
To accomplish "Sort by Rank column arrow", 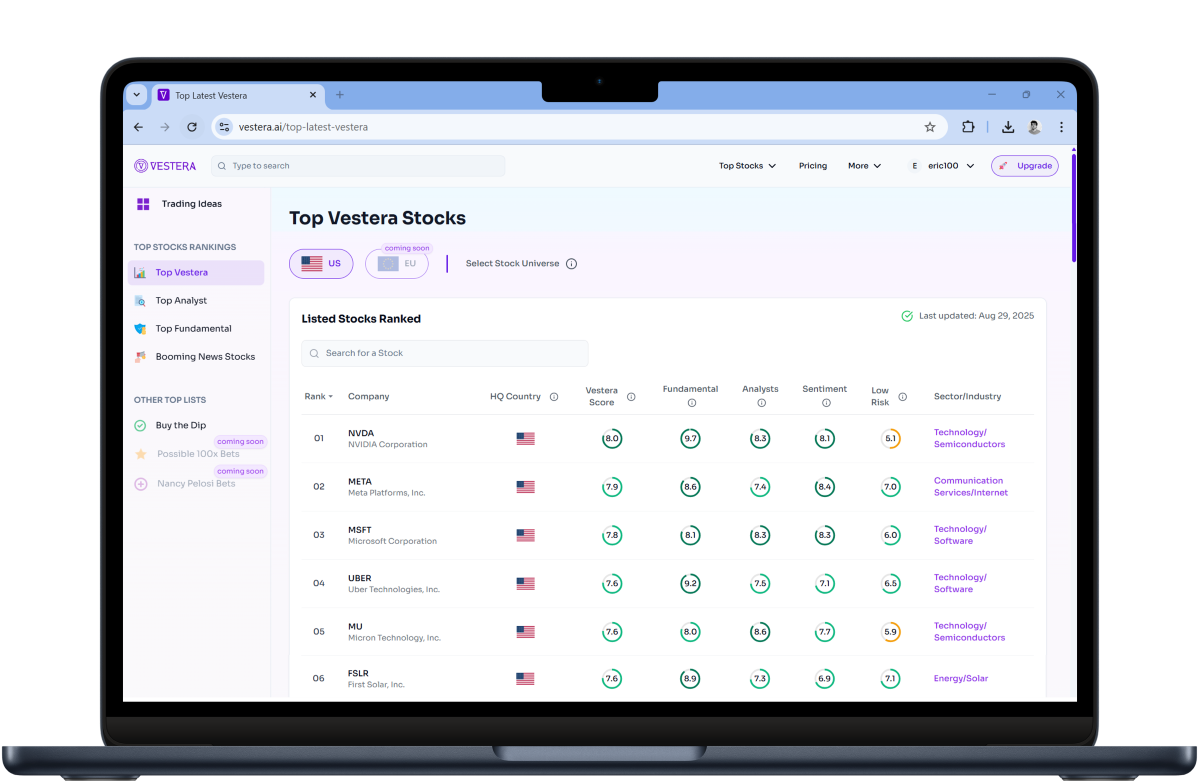I will [x=331, y=397].
